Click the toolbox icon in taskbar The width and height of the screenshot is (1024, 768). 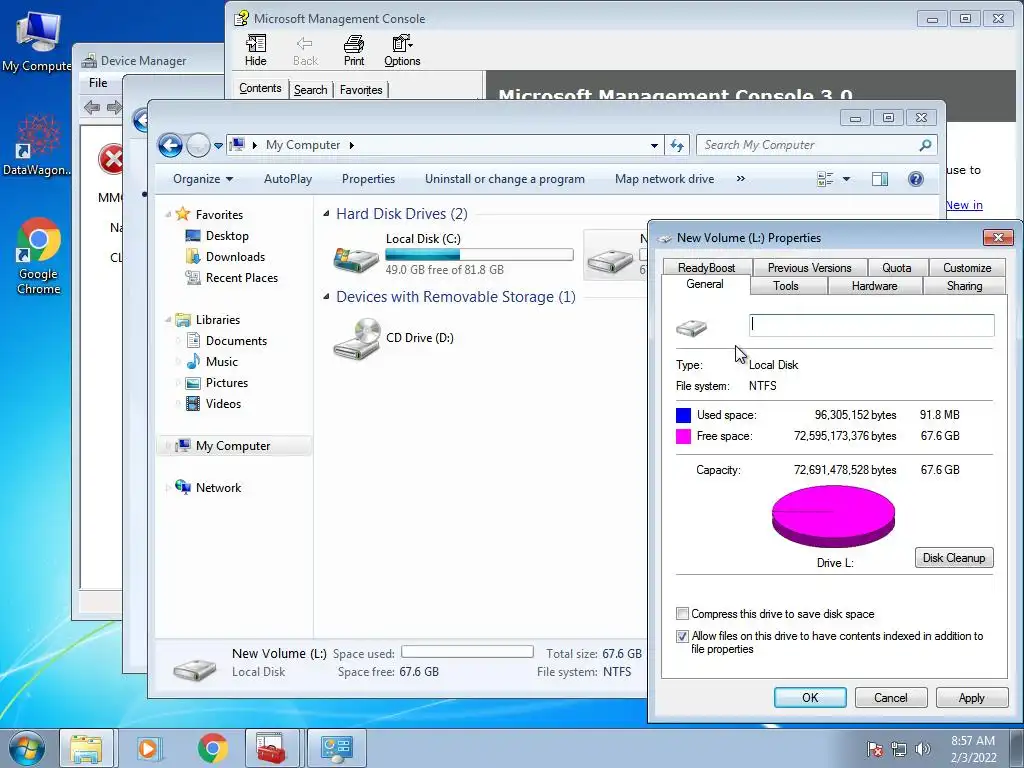272,748
